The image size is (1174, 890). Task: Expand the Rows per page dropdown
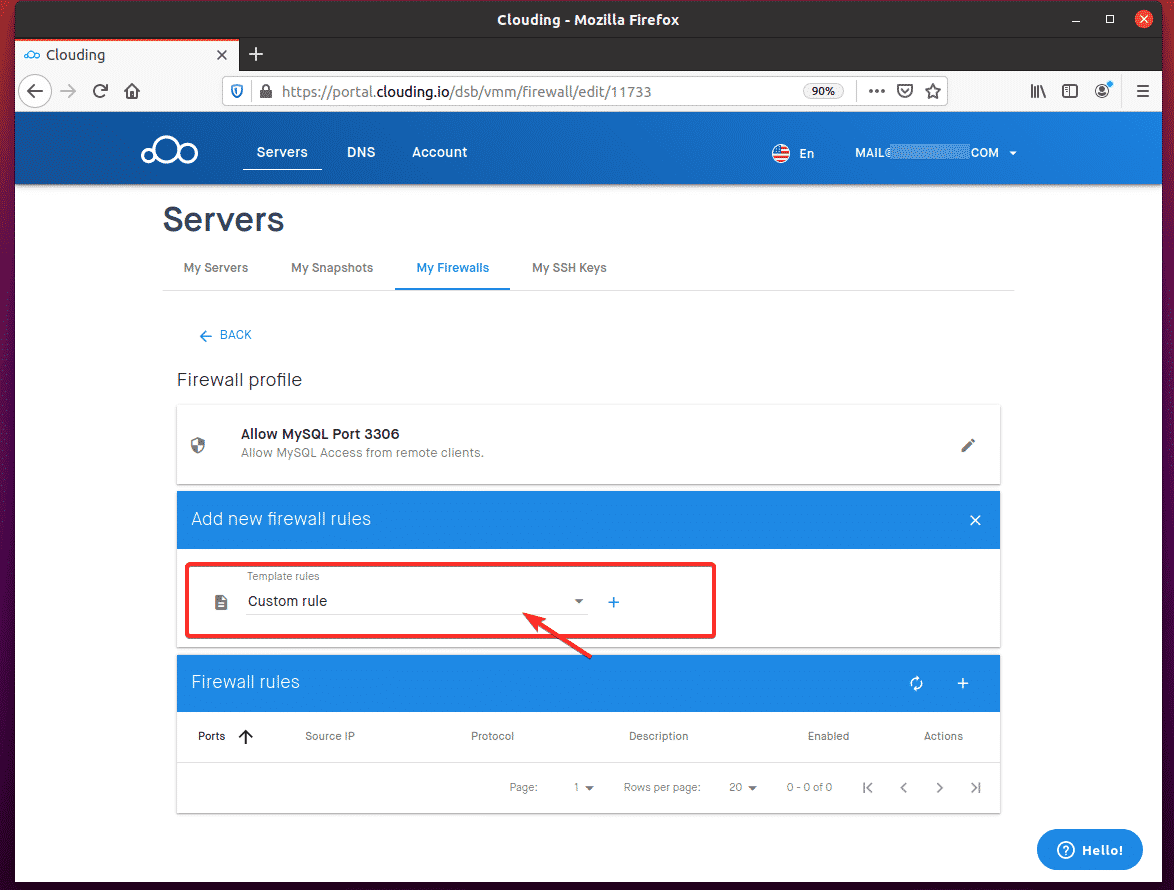742,788
